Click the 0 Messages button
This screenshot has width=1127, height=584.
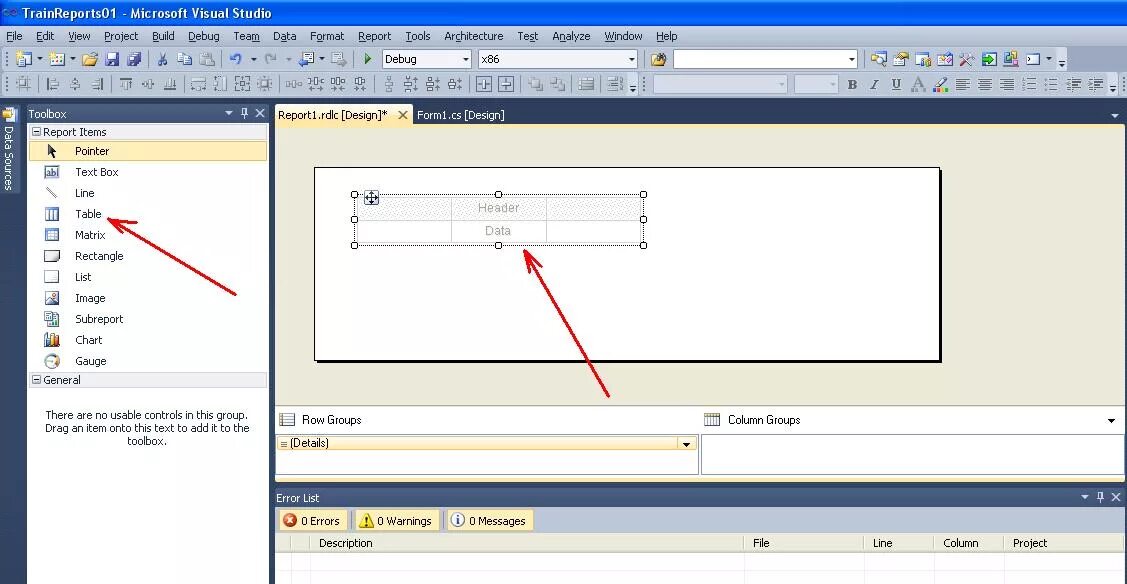coord(489,520)
